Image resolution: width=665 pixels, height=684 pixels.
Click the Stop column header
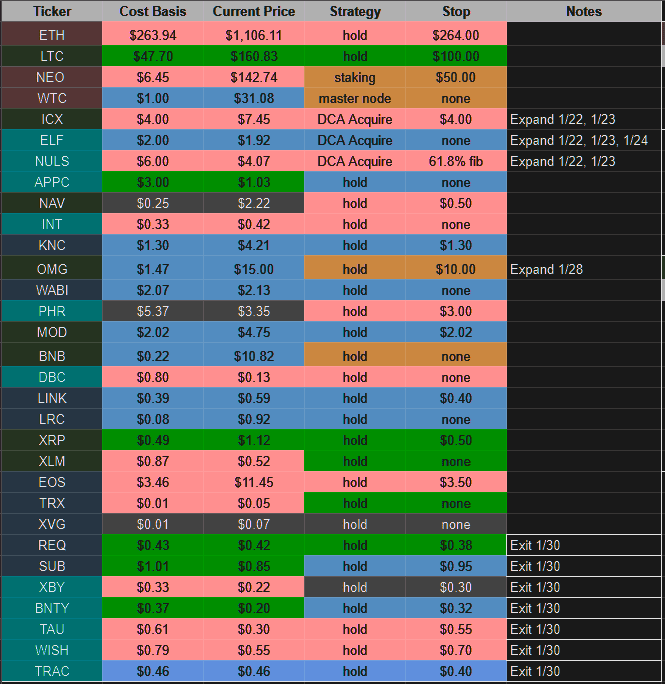point(456,11)
